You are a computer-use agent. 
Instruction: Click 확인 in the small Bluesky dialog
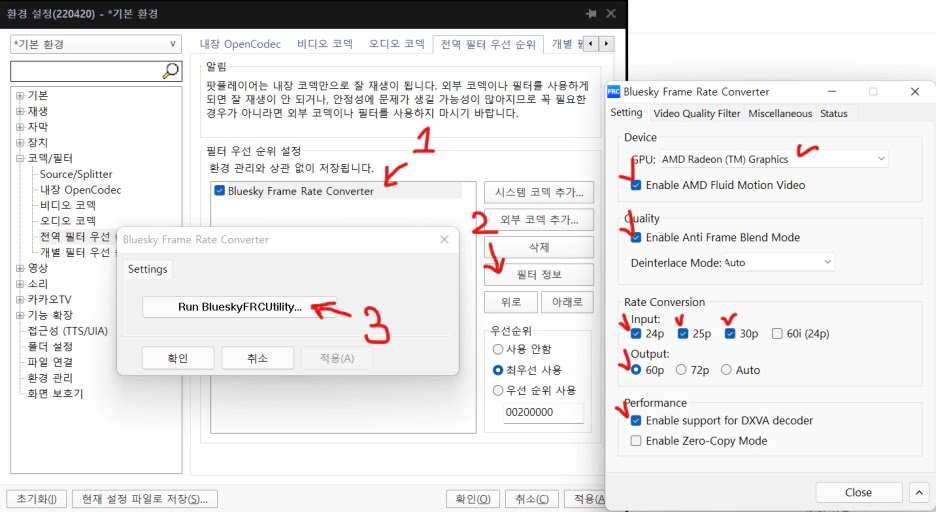178,358
